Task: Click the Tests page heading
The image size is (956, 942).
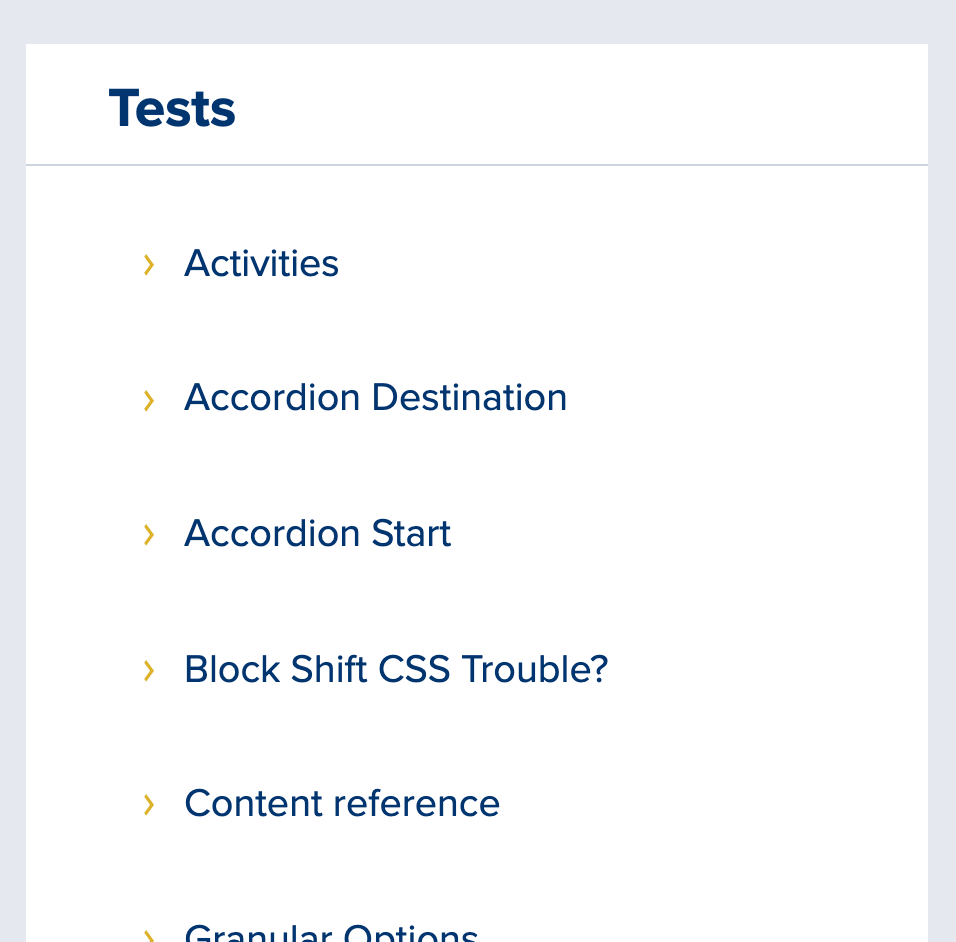Action: click(x=172, y=108)
